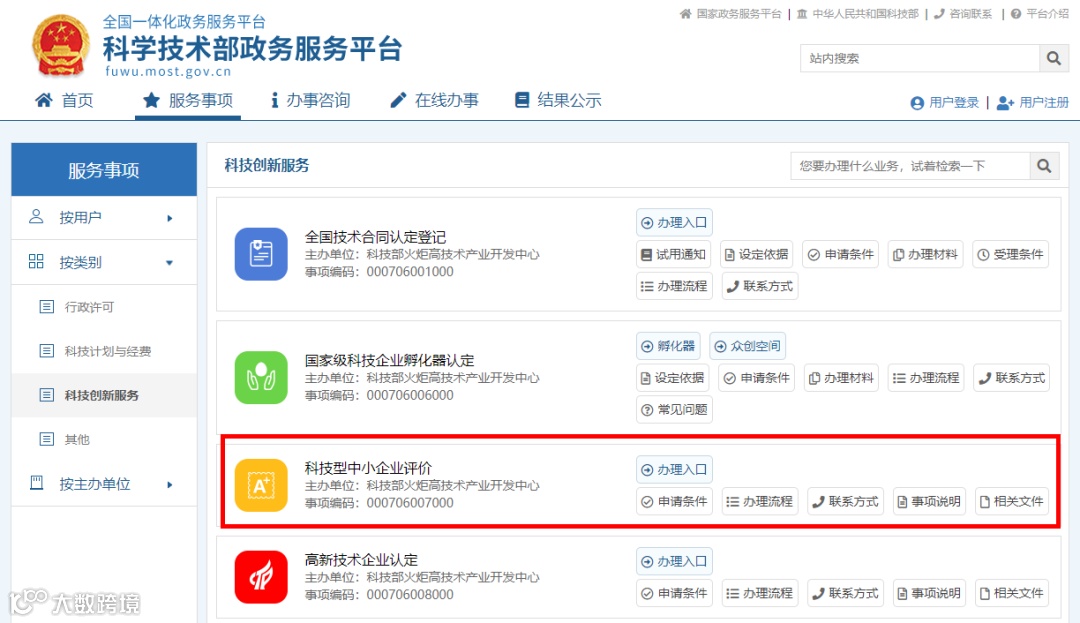This screenshot has height=623, width=1080.
Task: Open 在线办事 navigation tab
Action: 434,101
